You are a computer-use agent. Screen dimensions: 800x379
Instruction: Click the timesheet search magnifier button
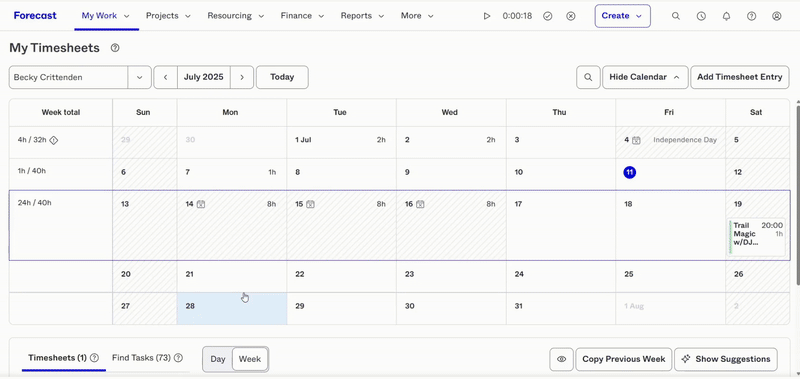588,77
